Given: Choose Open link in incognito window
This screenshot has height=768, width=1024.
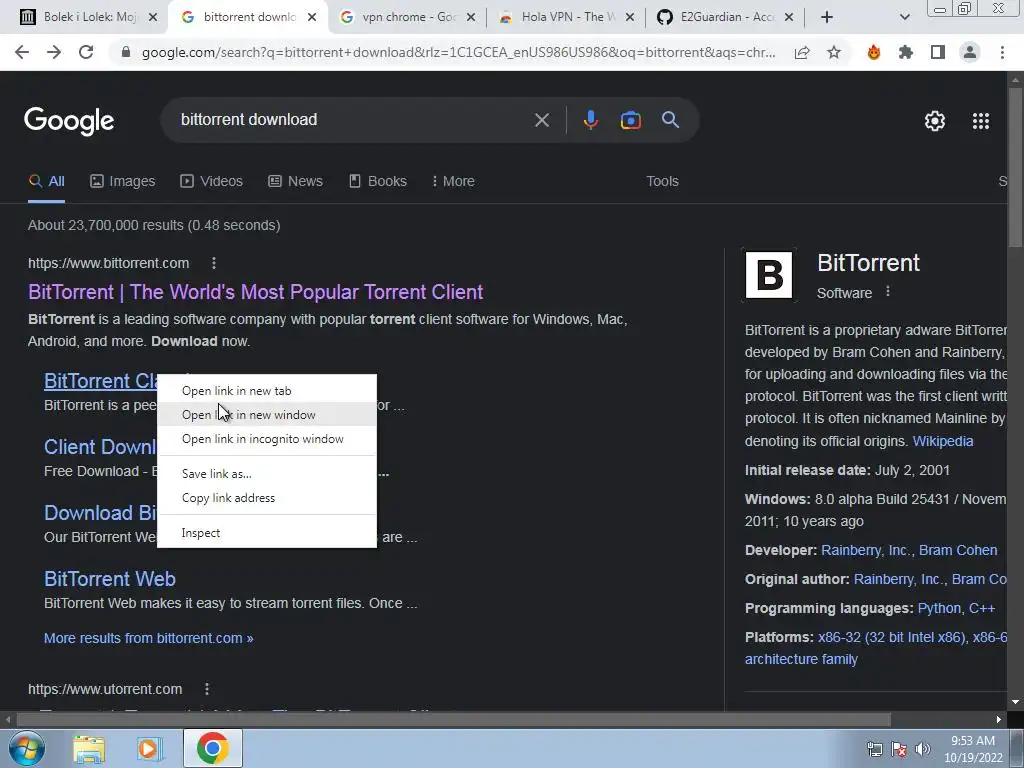Looking at the screenshot, I should pyautogui.click(x=267, y=439).
